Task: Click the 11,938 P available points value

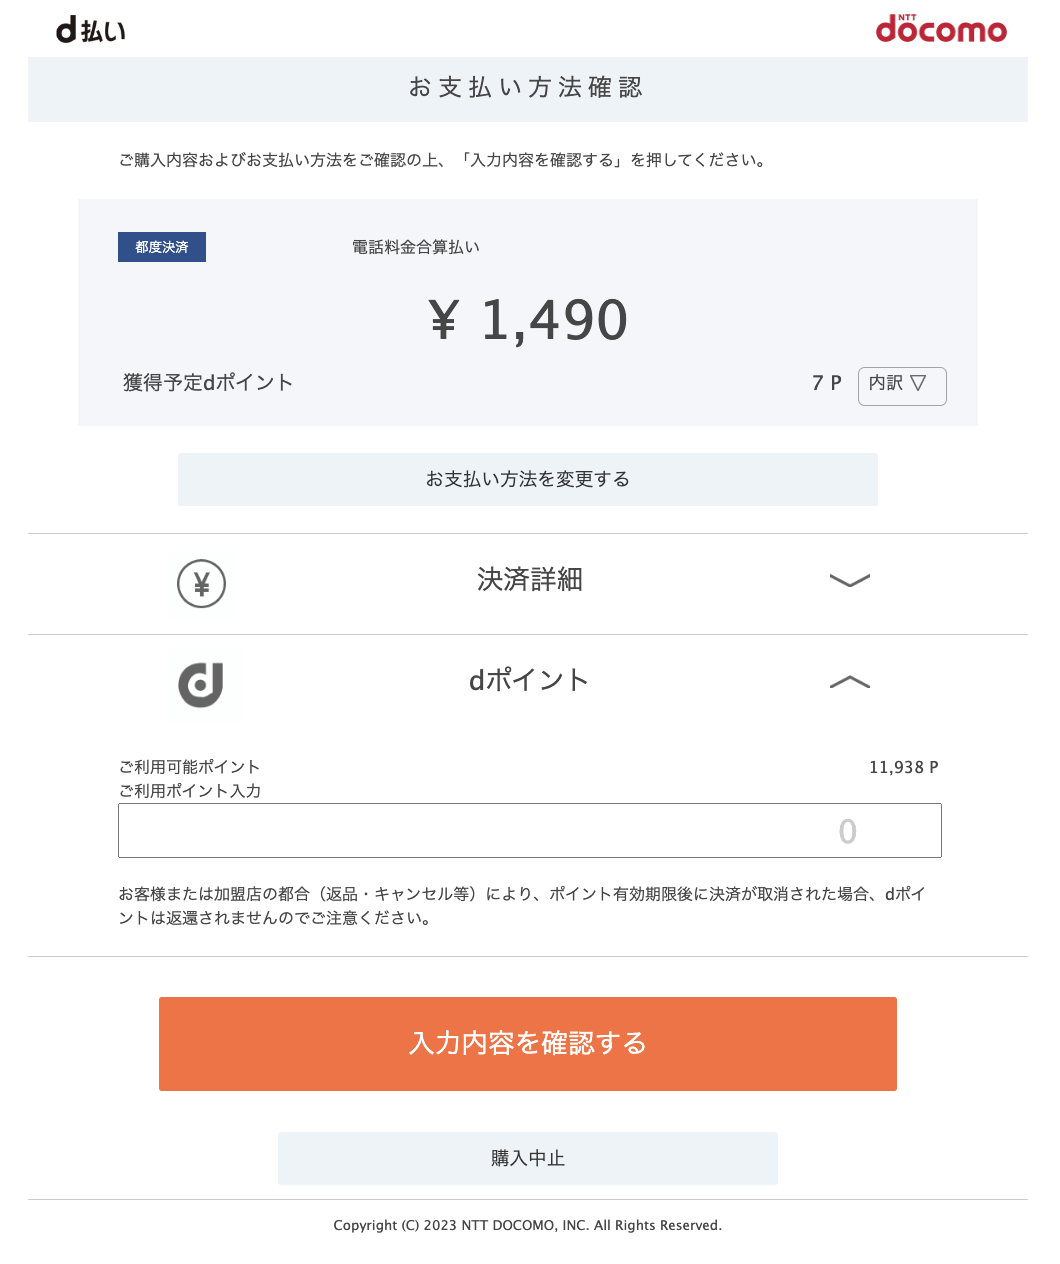Action: point(903,767)
